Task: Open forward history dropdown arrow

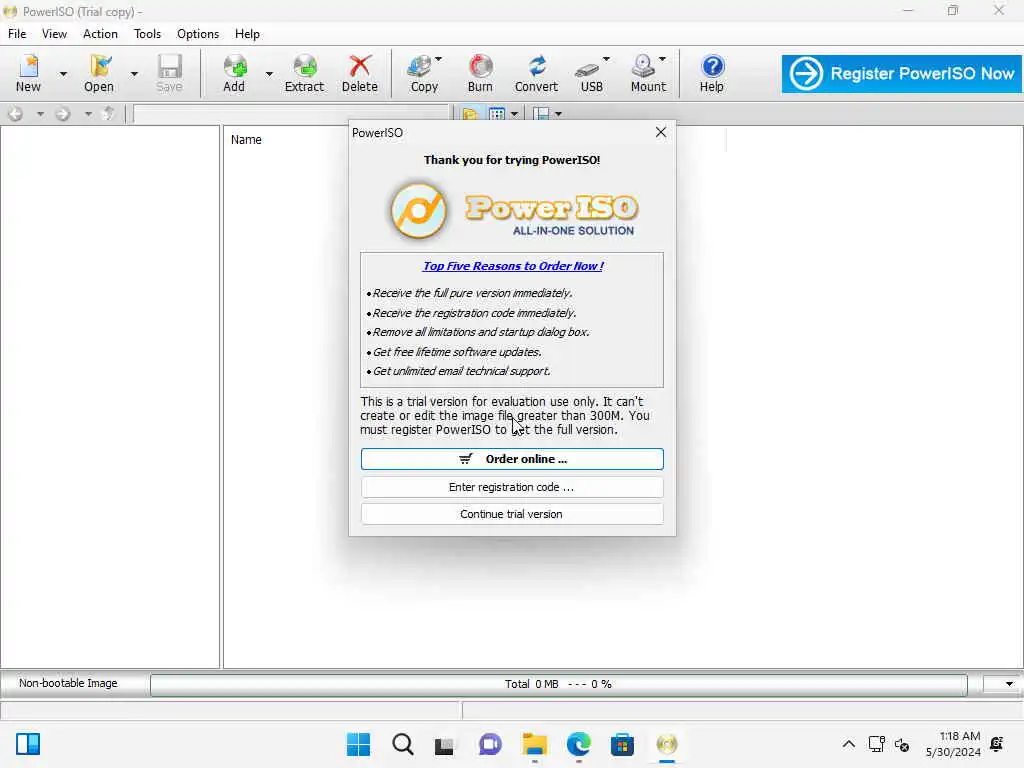Action: tap(88, 114)
